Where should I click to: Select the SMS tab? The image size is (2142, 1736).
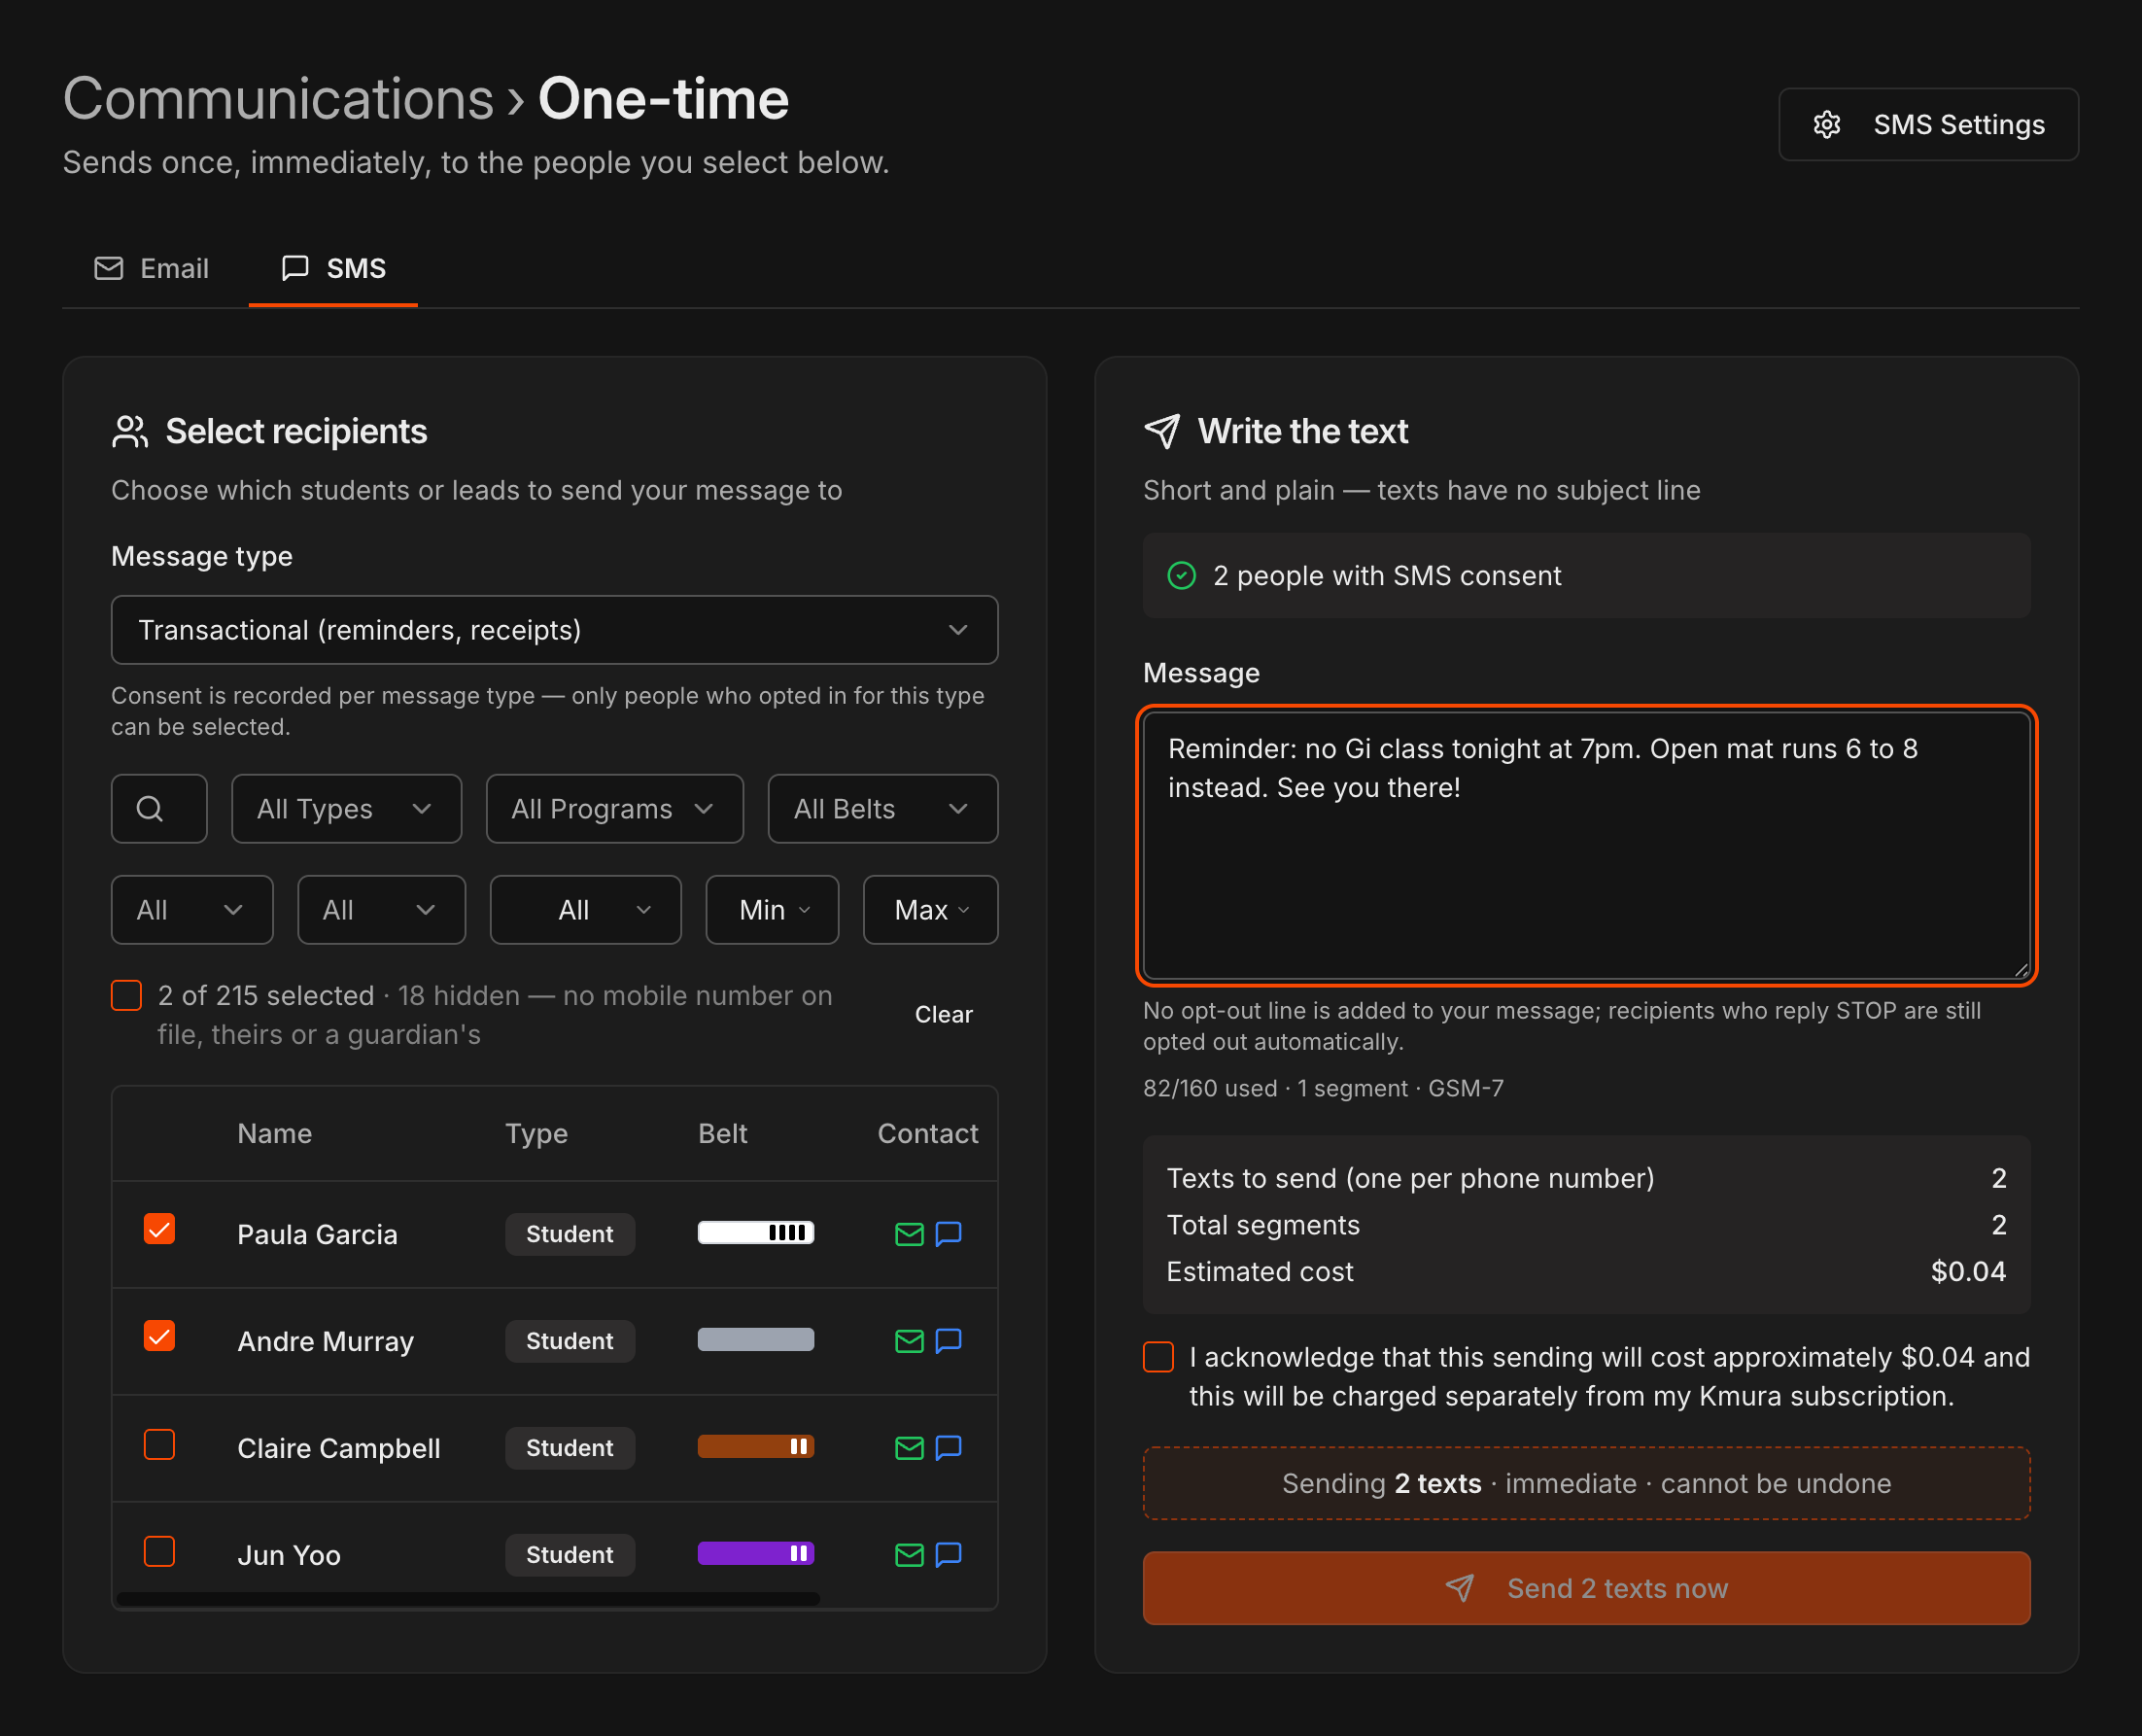pos(333,268)
